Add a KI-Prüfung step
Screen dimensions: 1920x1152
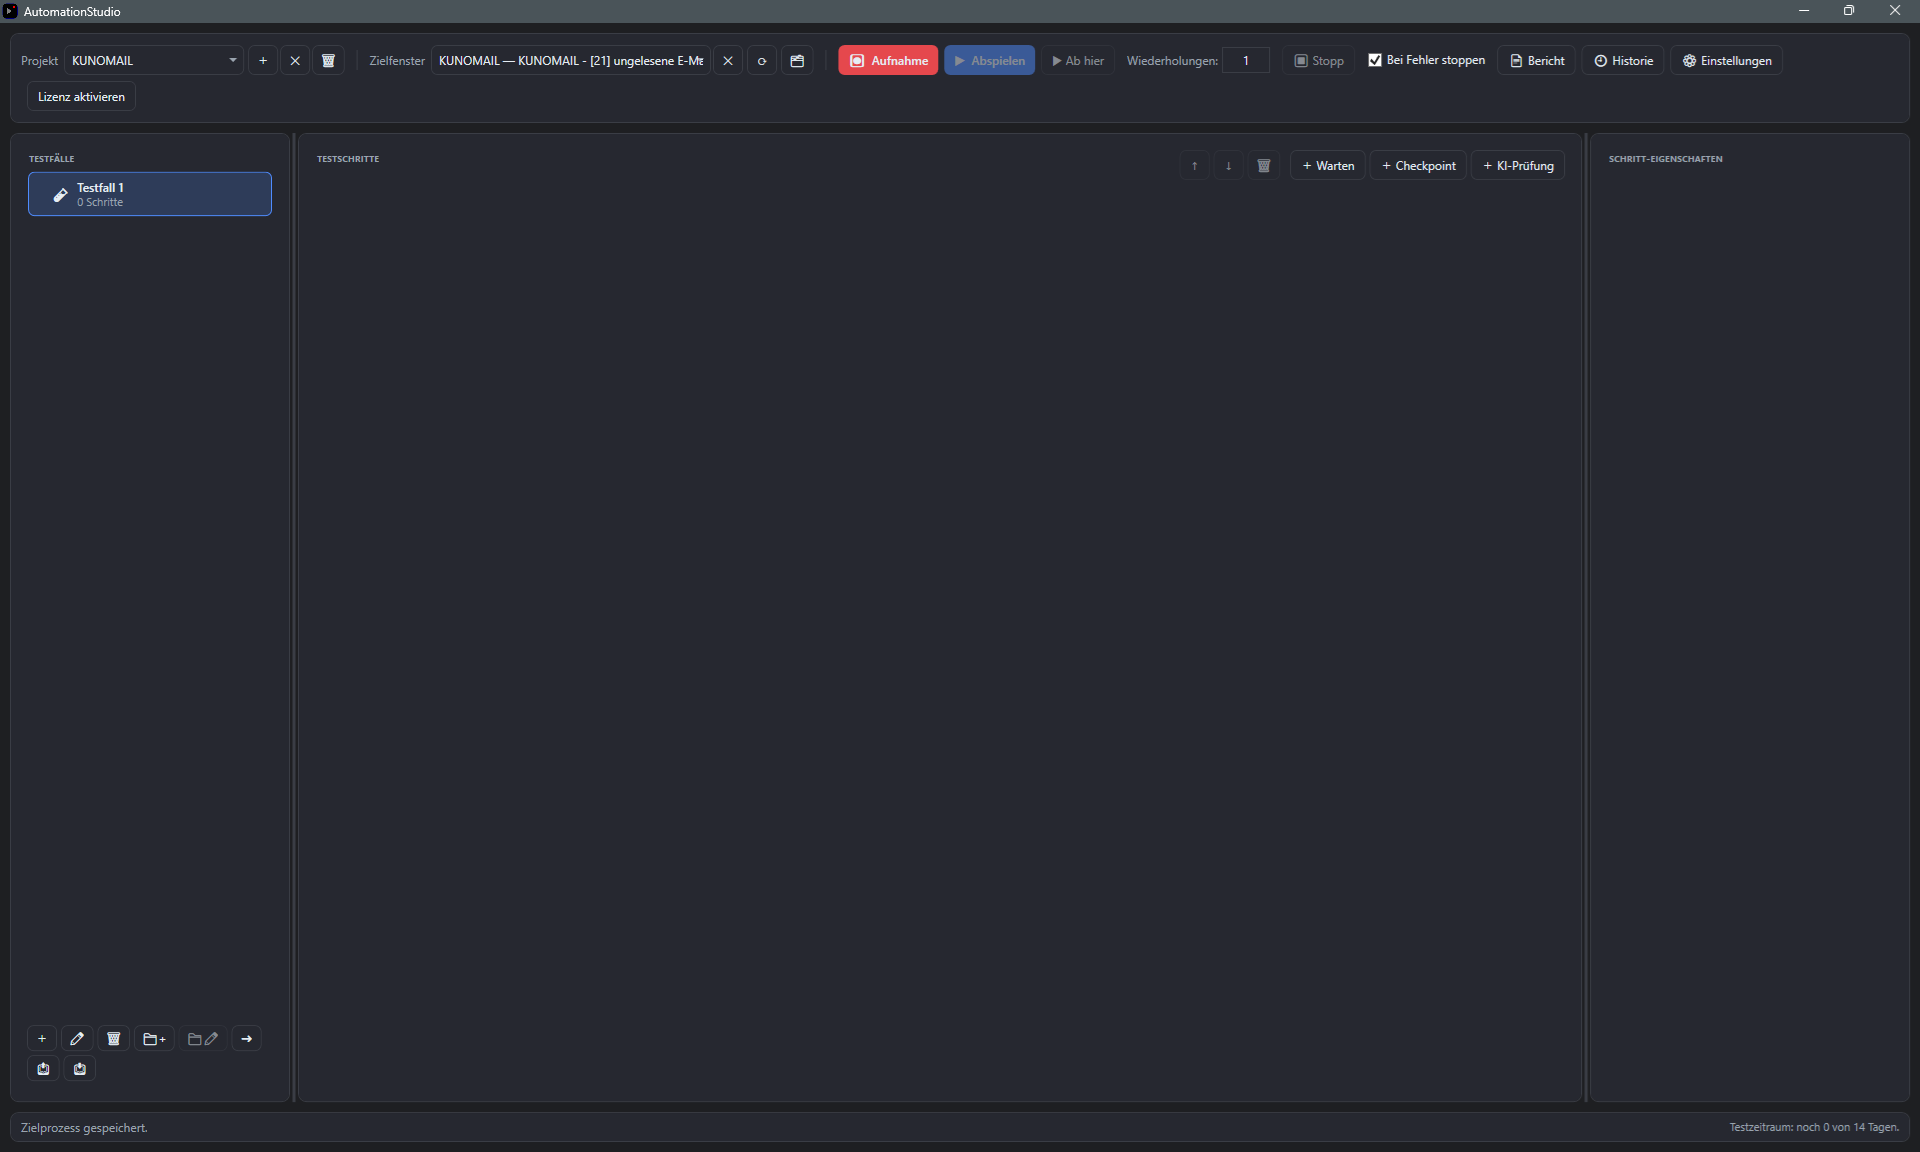(1518, 166)
